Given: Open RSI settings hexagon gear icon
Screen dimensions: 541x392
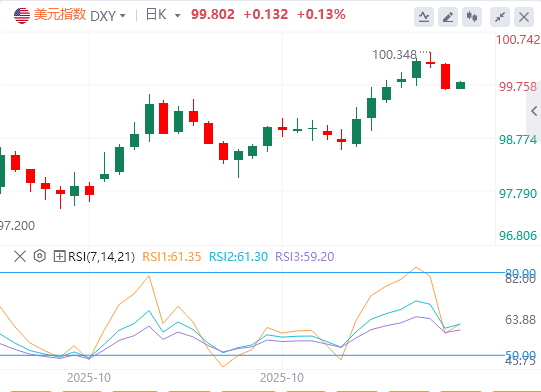Looking at the screenshot, I should 40,256.
